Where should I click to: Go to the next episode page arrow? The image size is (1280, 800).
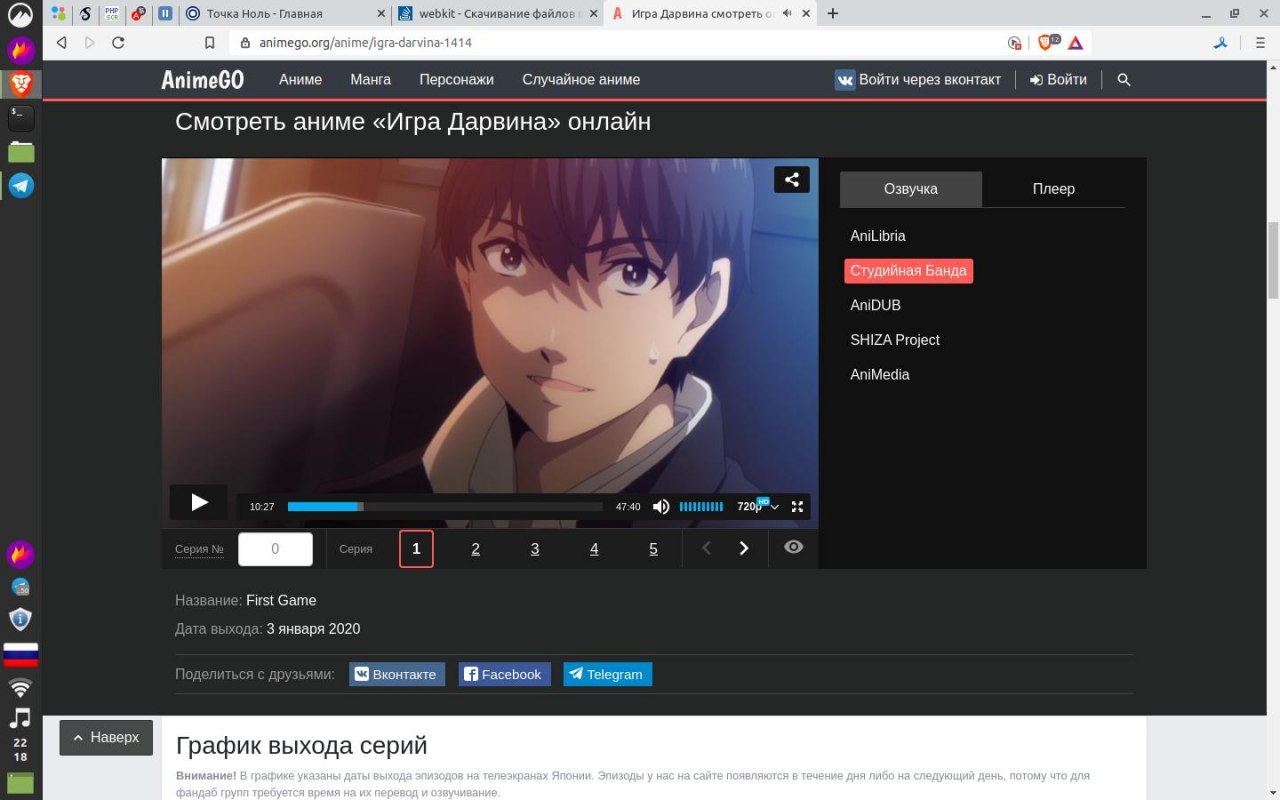(744, 548)
